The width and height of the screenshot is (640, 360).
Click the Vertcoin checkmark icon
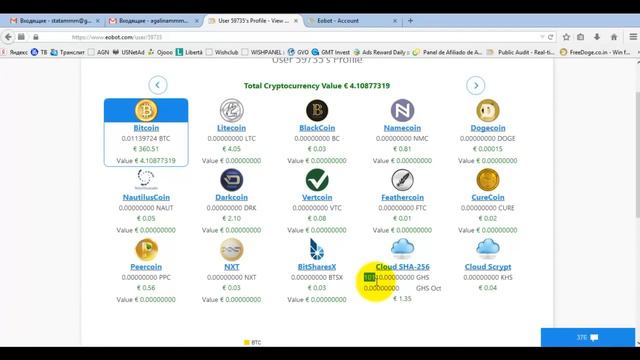(317, 180)
